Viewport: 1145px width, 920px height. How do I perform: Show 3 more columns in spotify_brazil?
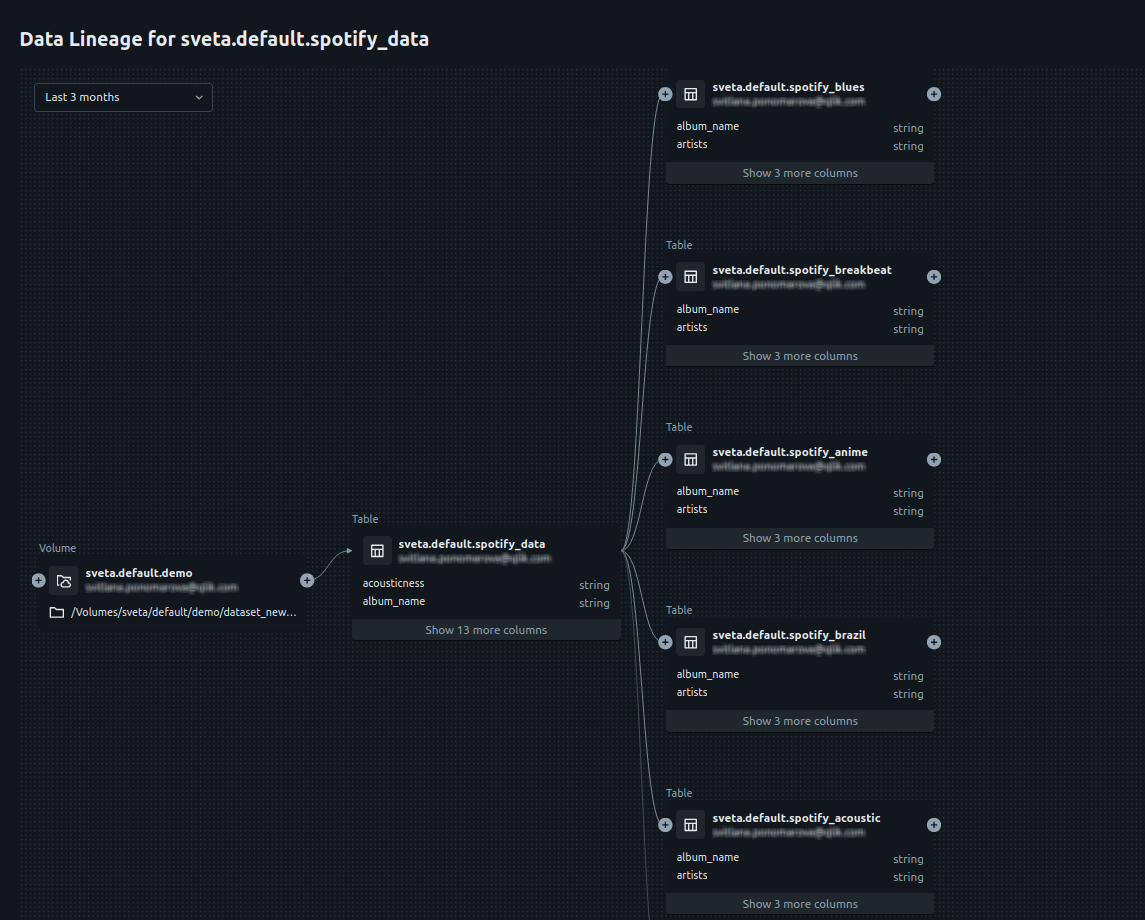click(800, 721)
